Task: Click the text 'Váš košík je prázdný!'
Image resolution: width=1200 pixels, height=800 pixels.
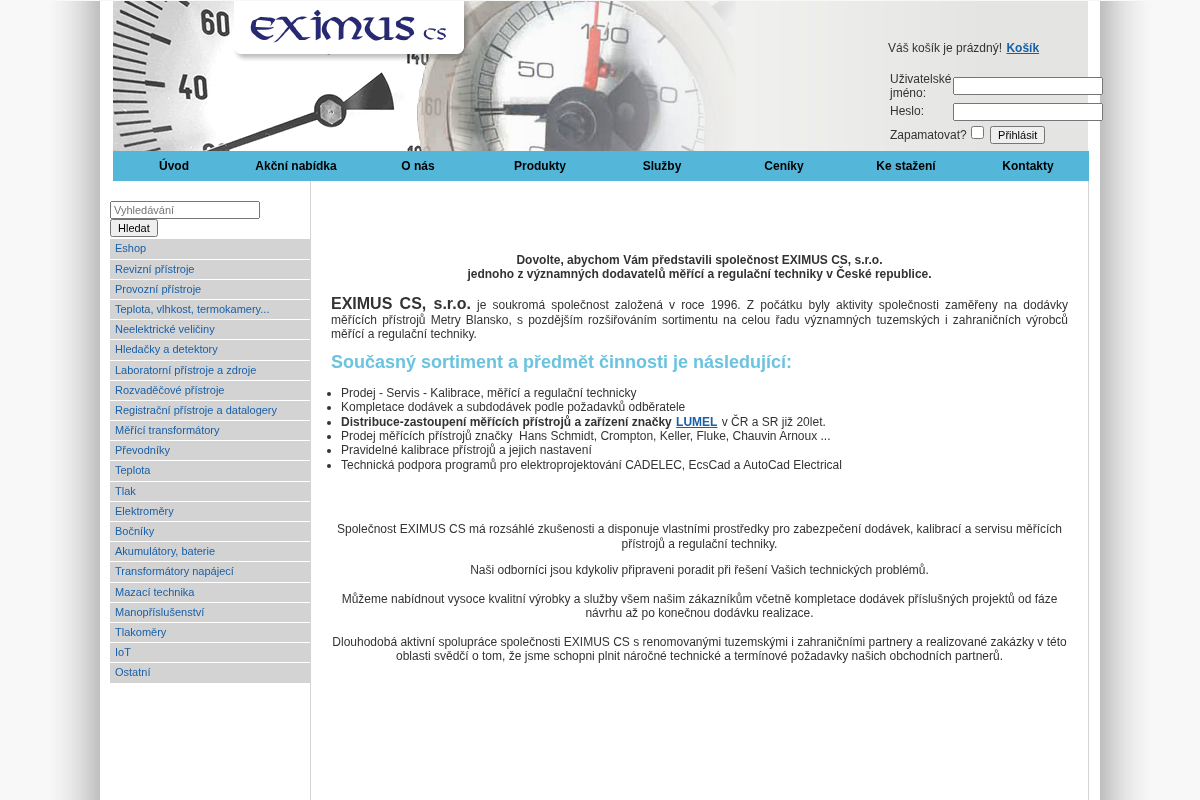Action: (945, 48)
